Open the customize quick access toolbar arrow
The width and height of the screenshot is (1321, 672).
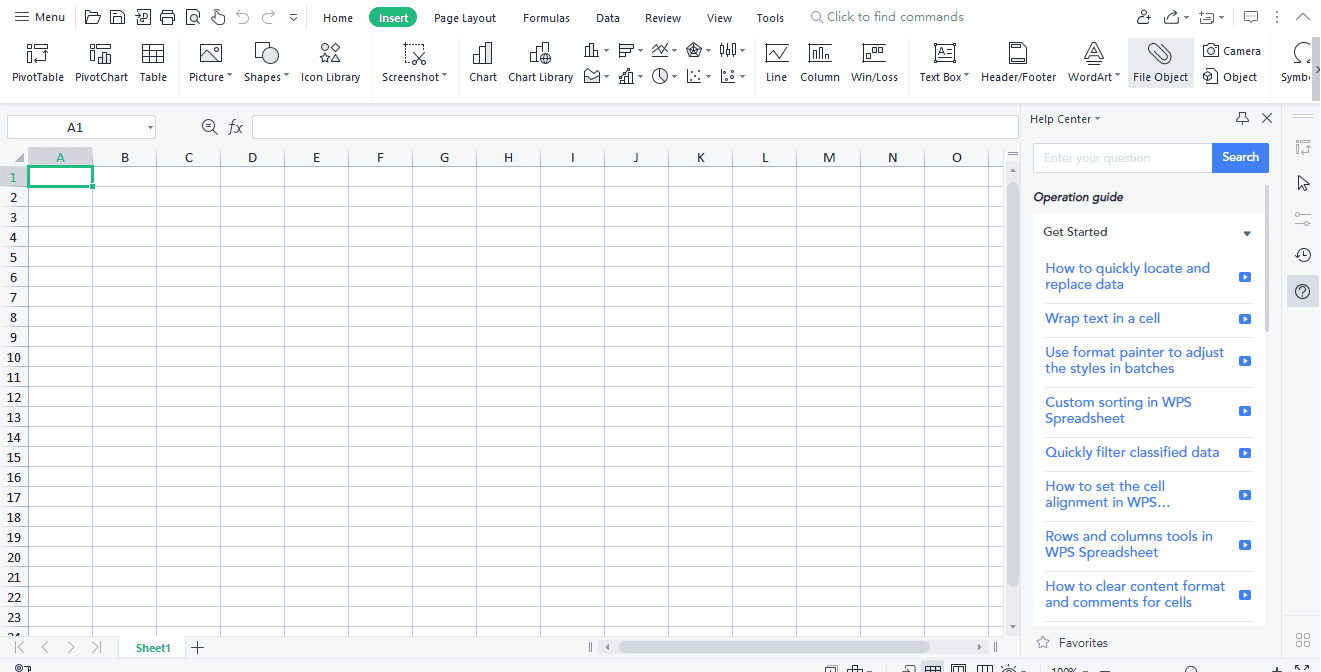coord(293,17)
